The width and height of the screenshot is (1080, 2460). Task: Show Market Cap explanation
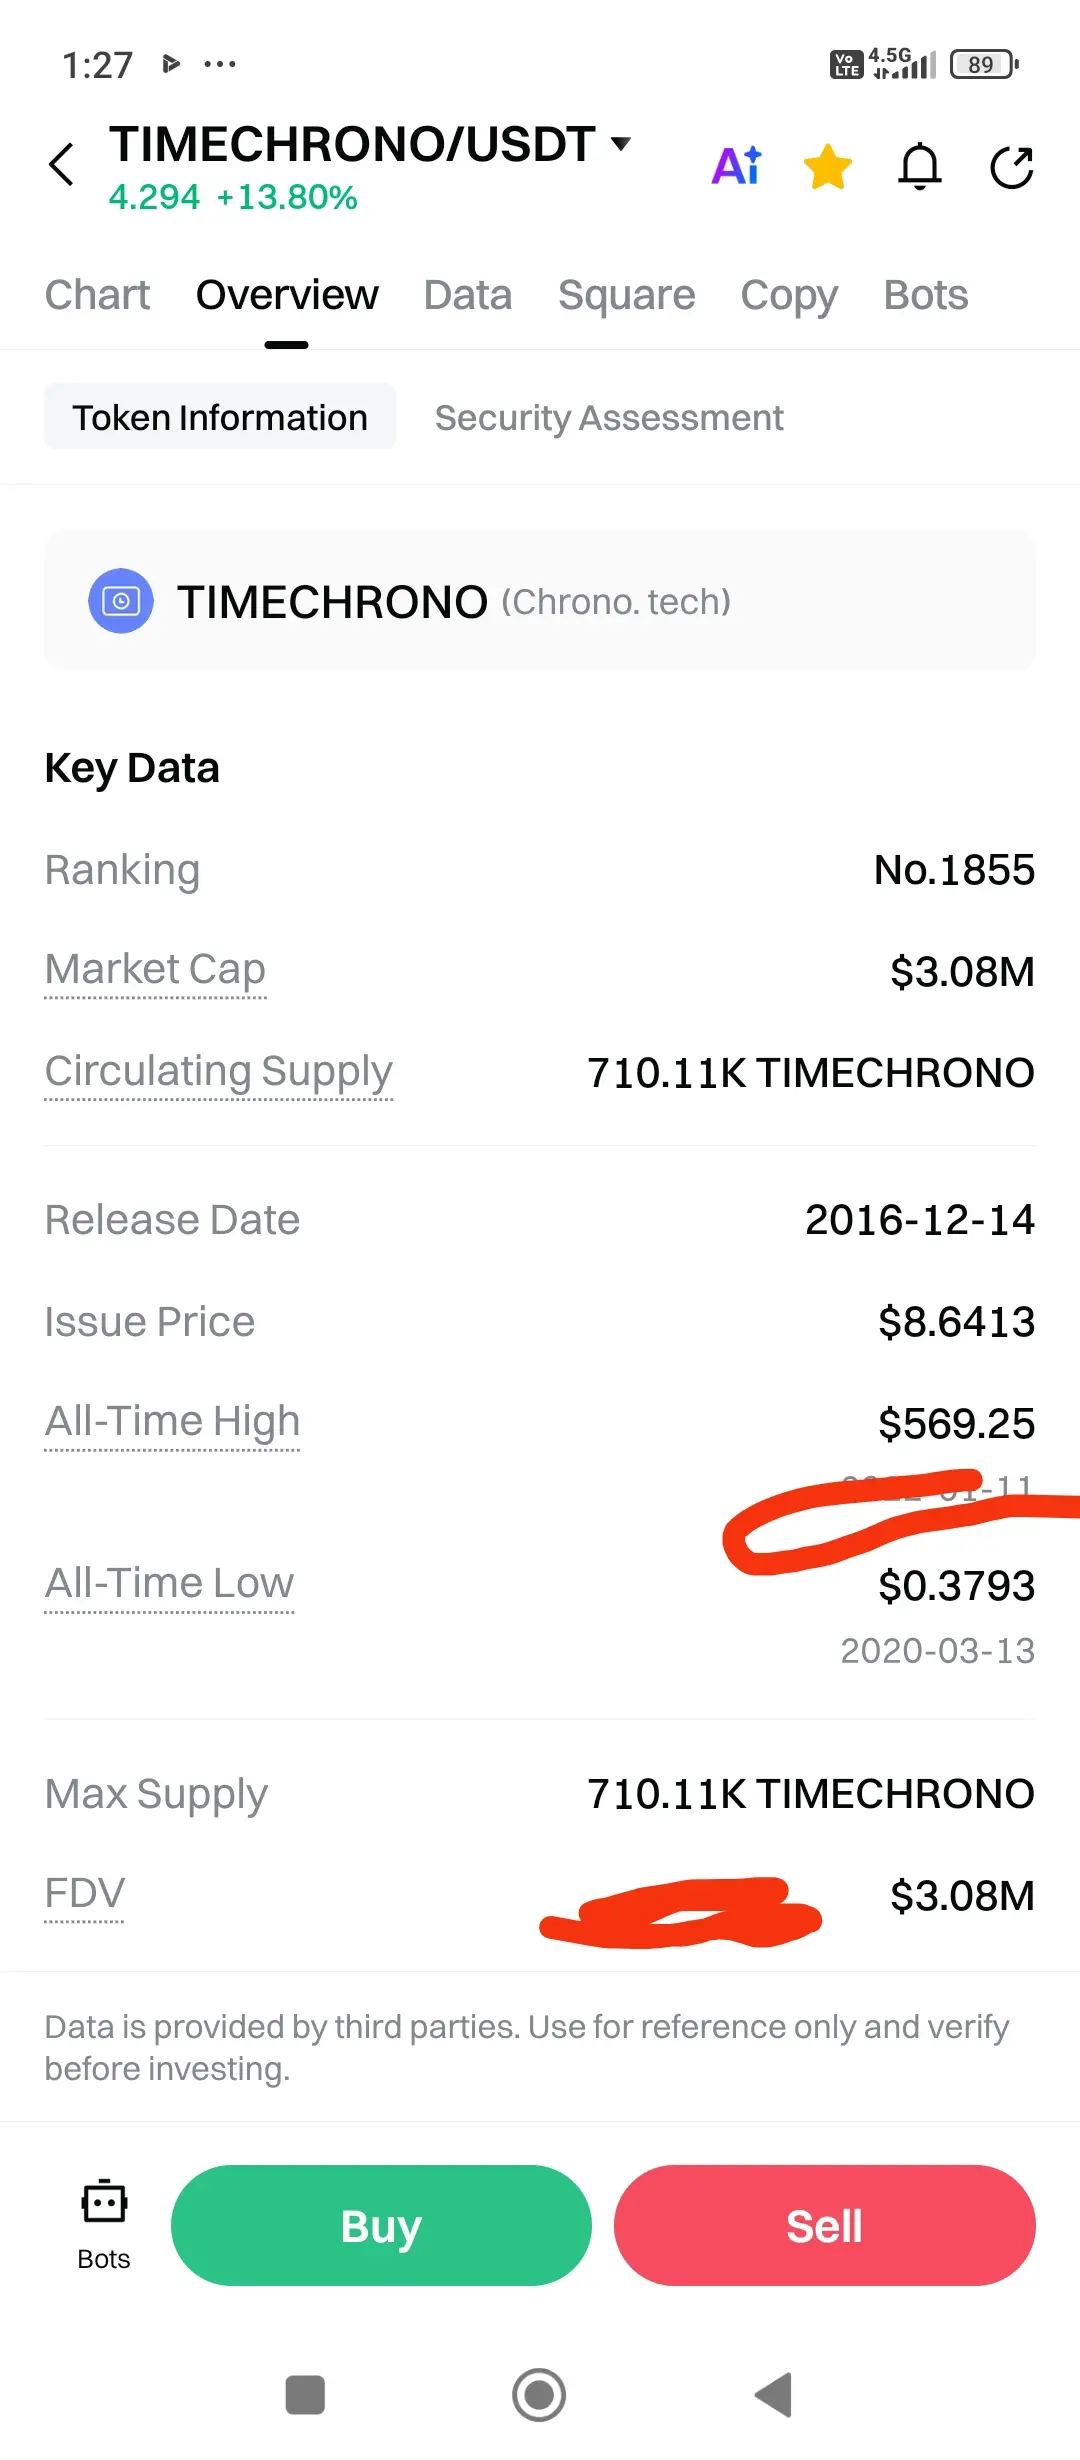point(156,969)
